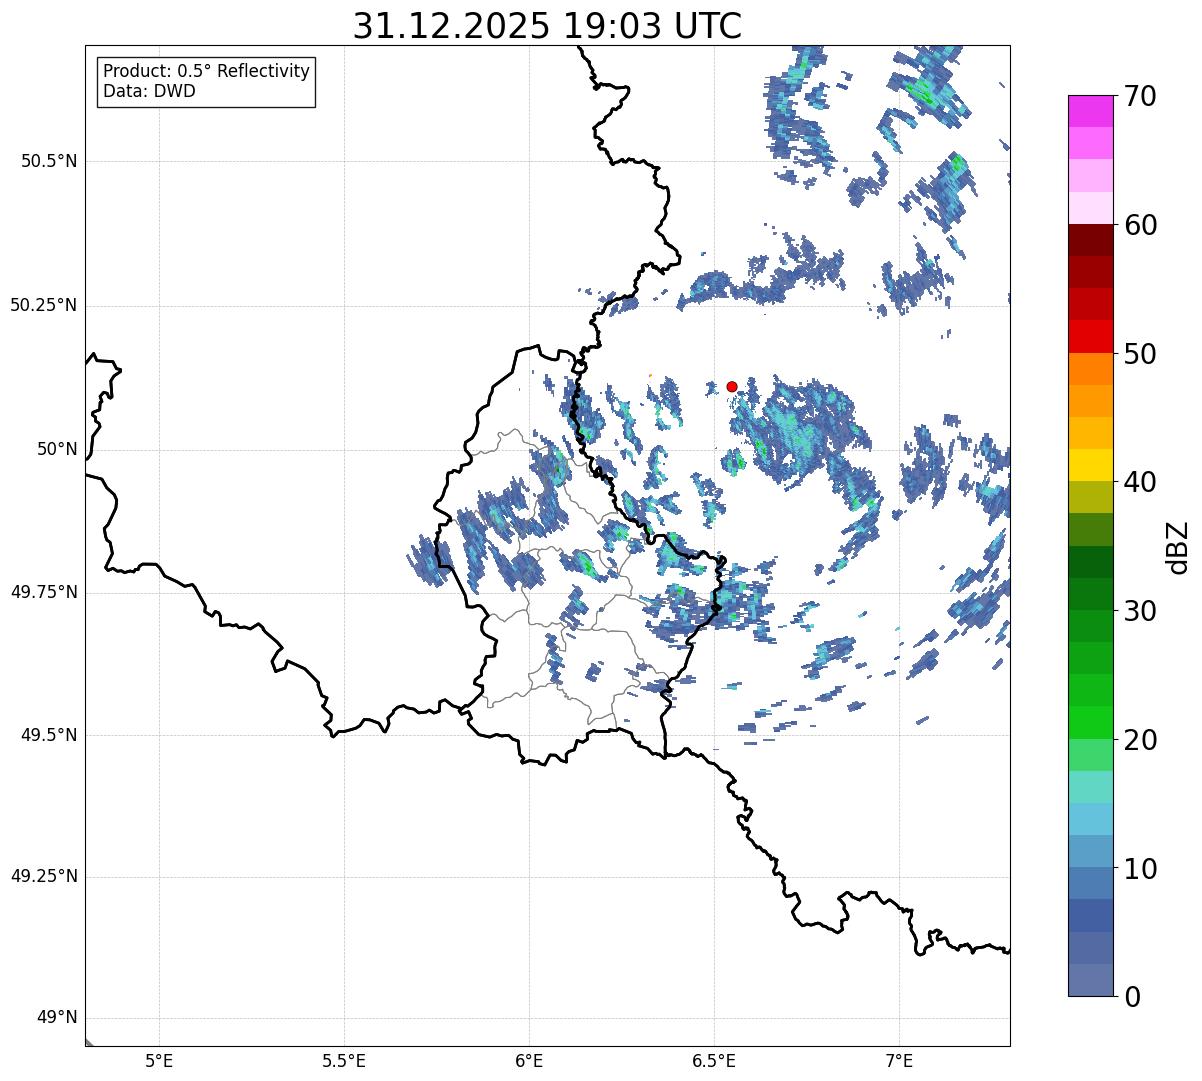Click the title "31.12.2025 19:03 UTC"
Screen dimensions: 1202x1081
548,26
